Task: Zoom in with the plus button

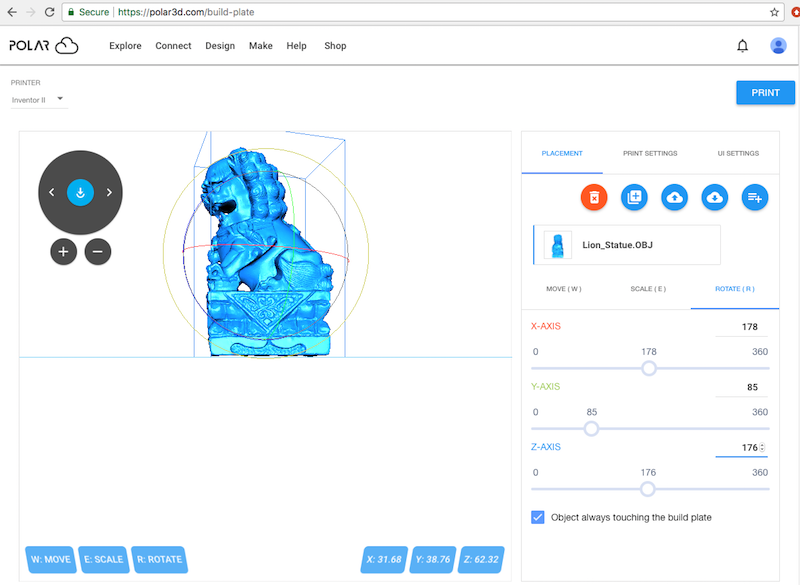Action: (63, 251)
